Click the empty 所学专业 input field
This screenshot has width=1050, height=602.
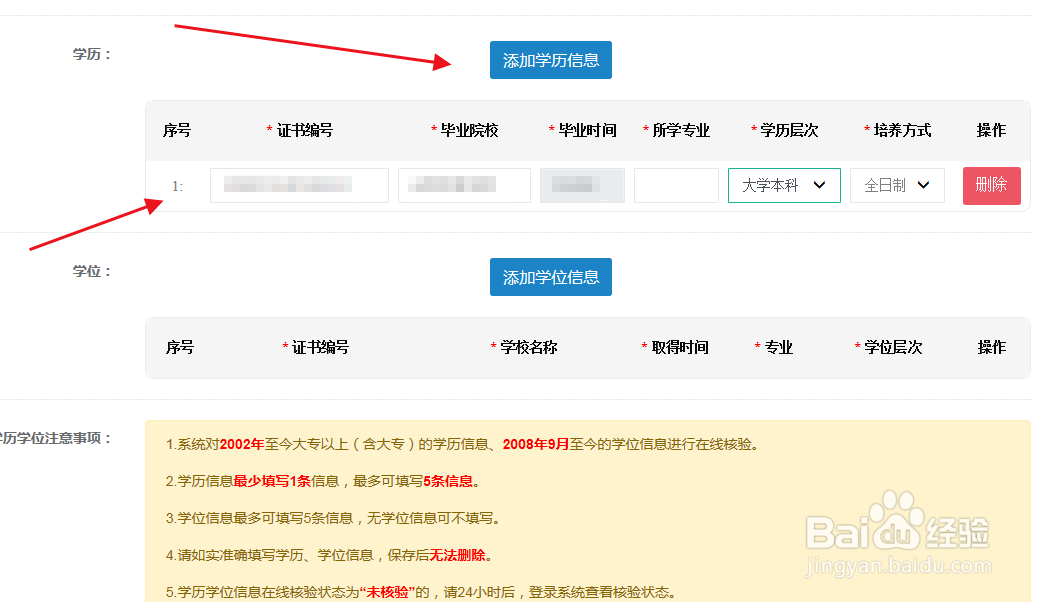[676, 185]
